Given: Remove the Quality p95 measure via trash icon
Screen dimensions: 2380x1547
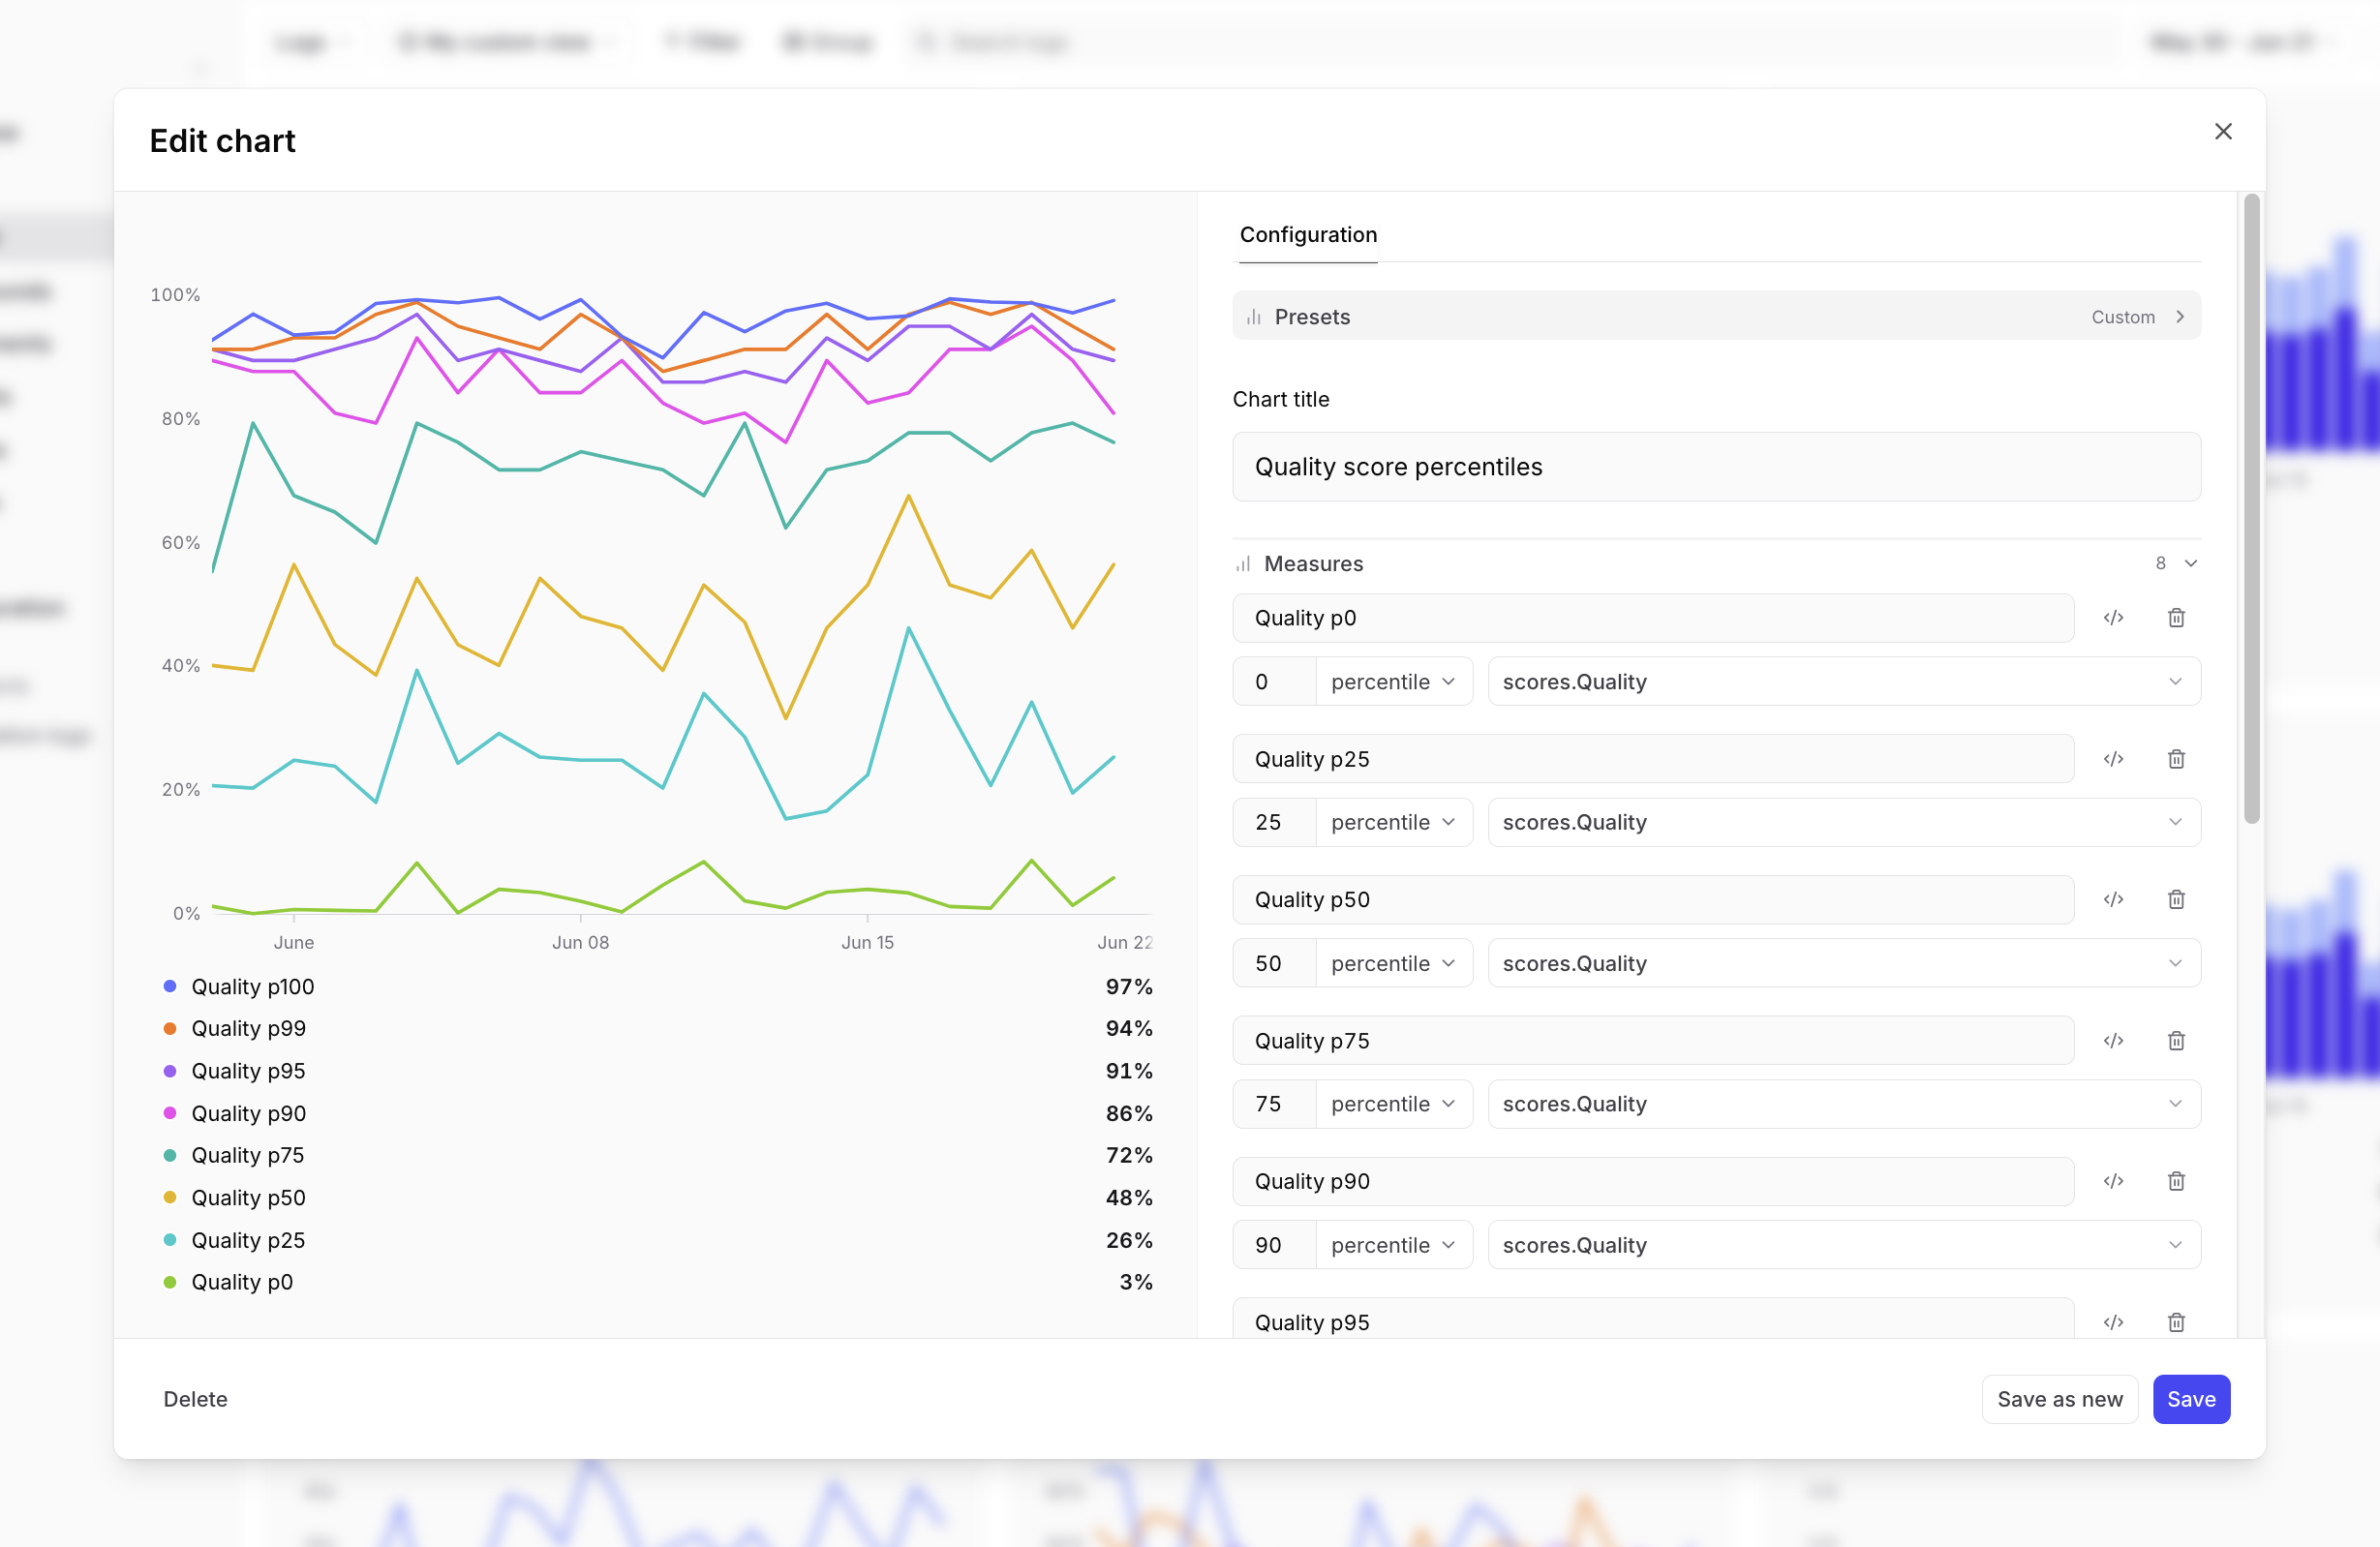Looking at the screenshot, I should tap(2176, 1322).
